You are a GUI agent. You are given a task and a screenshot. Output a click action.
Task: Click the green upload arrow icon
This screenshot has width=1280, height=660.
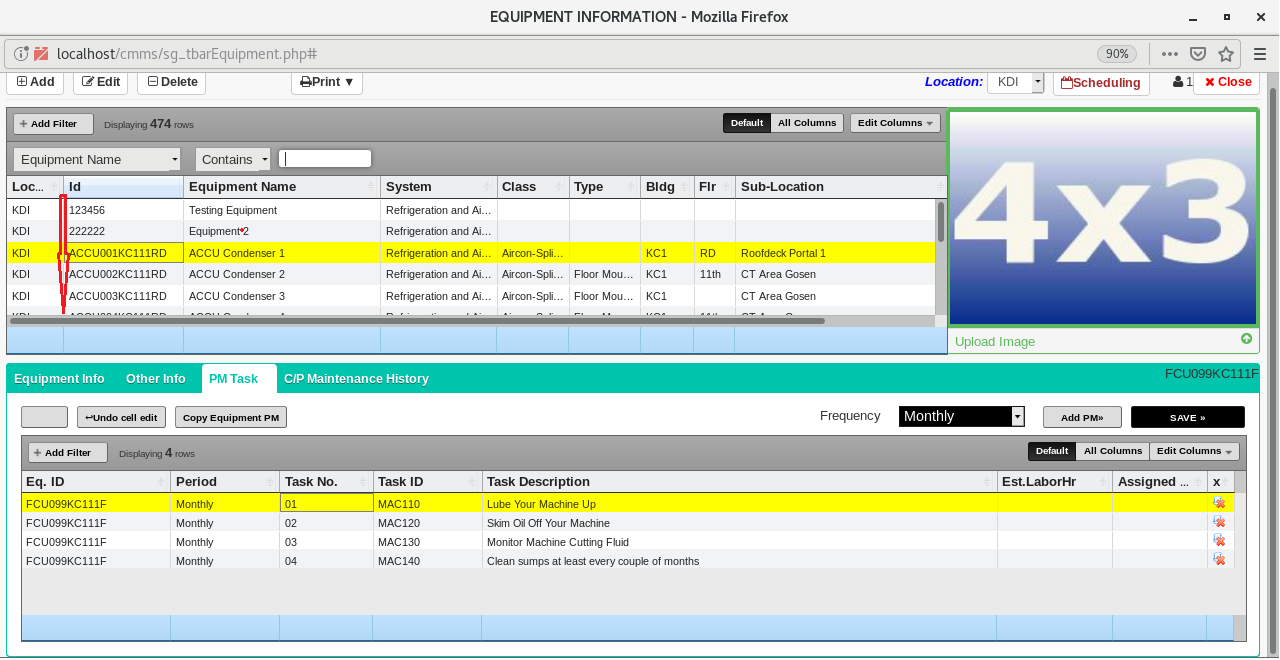pyautogui.click(x=1246, y=339)
